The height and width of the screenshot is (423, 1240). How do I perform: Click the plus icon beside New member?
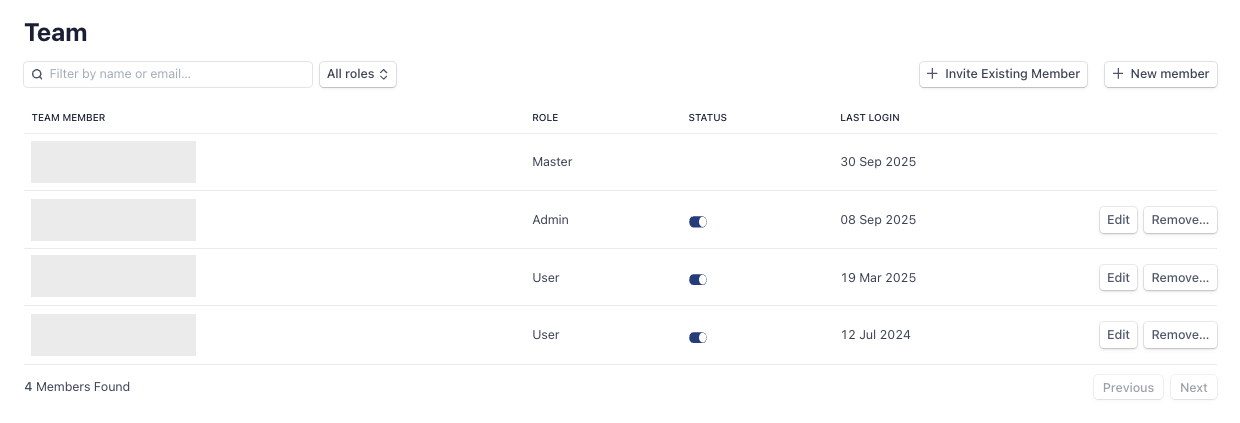[x=1118, y=74]
